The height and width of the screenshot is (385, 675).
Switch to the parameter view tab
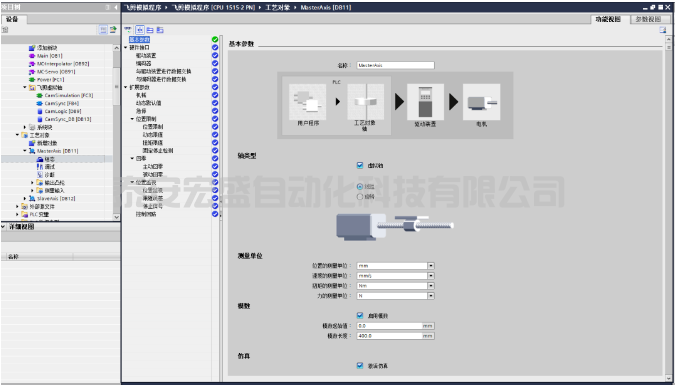648,19
